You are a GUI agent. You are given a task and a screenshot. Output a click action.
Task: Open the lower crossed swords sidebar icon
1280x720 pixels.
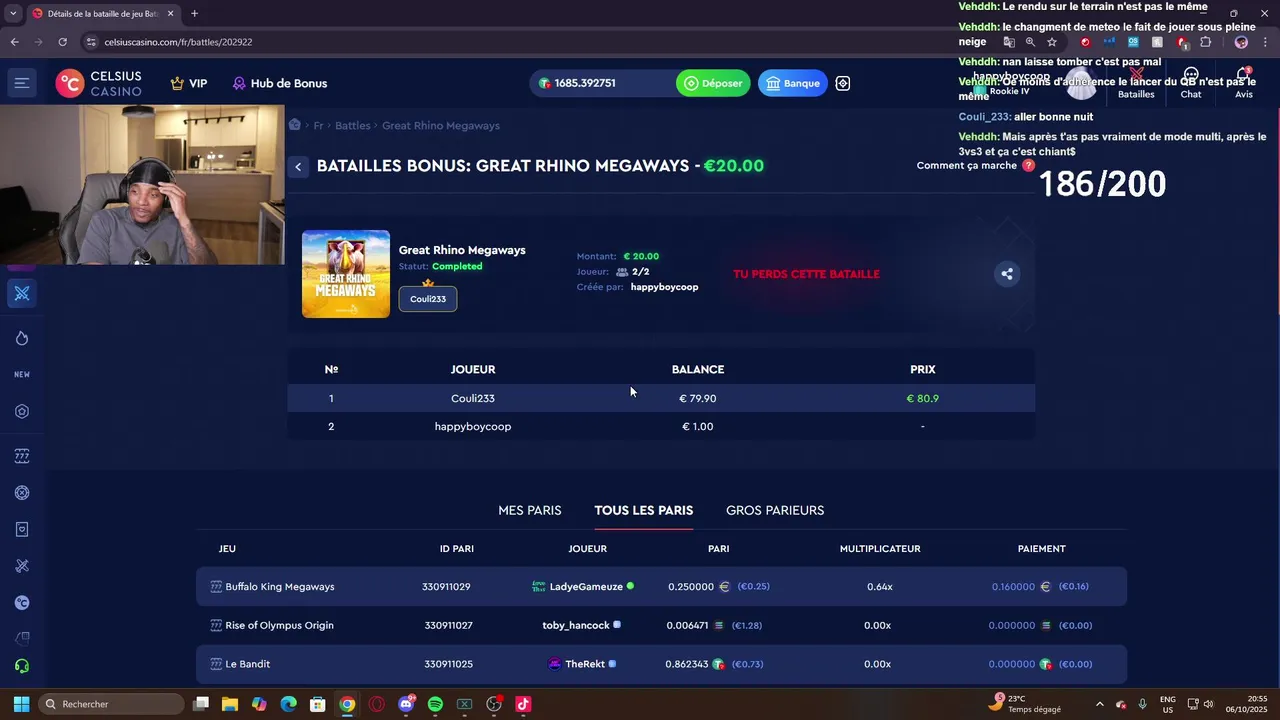pos(22,566)
